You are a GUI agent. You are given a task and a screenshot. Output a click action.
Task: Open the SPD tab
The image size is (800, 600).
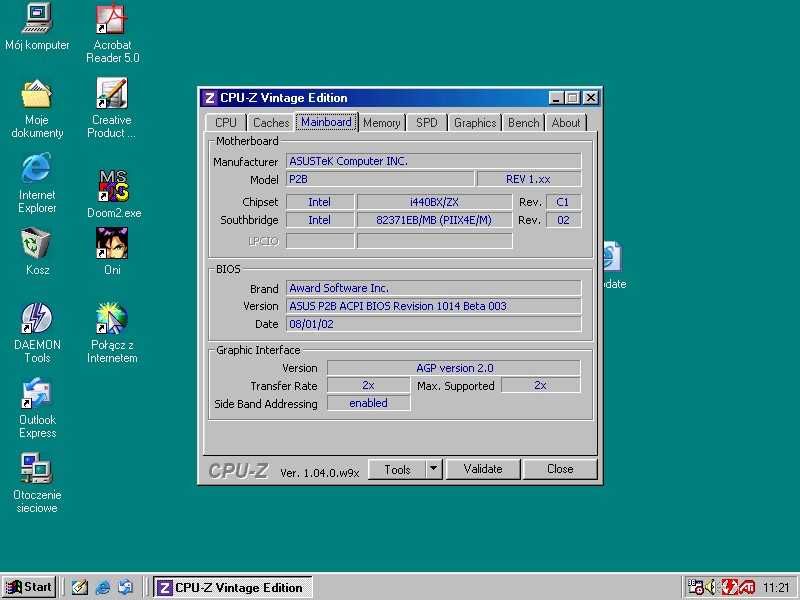coord(427,123)
